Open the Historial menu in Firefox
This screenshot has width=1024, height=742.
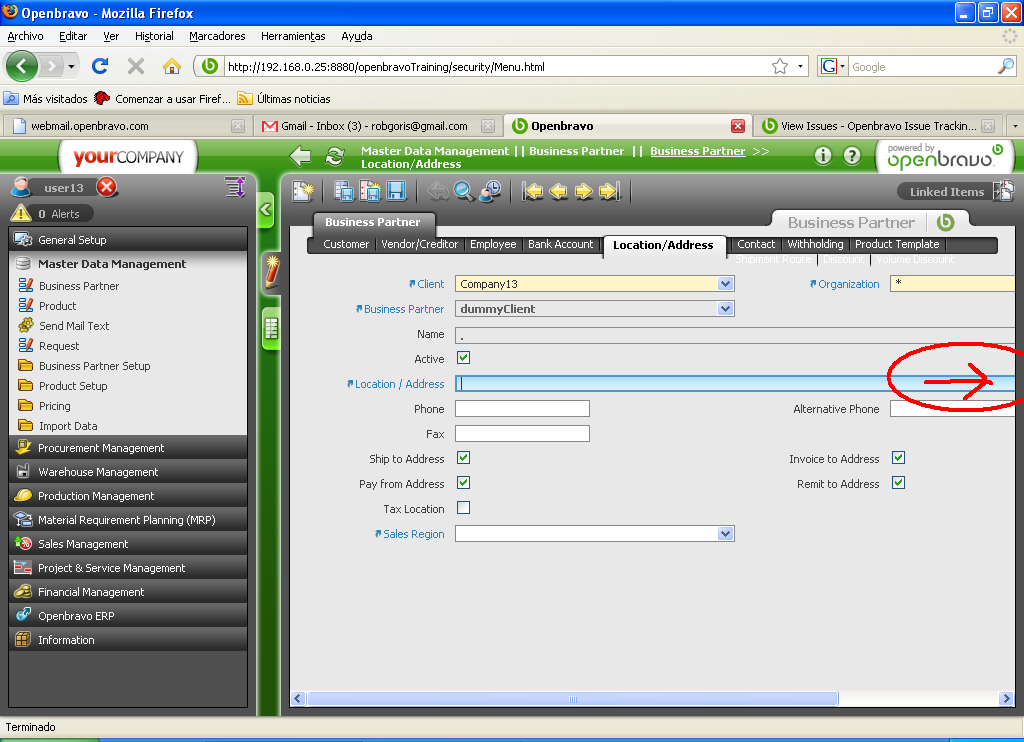click(x=154, y=36)
